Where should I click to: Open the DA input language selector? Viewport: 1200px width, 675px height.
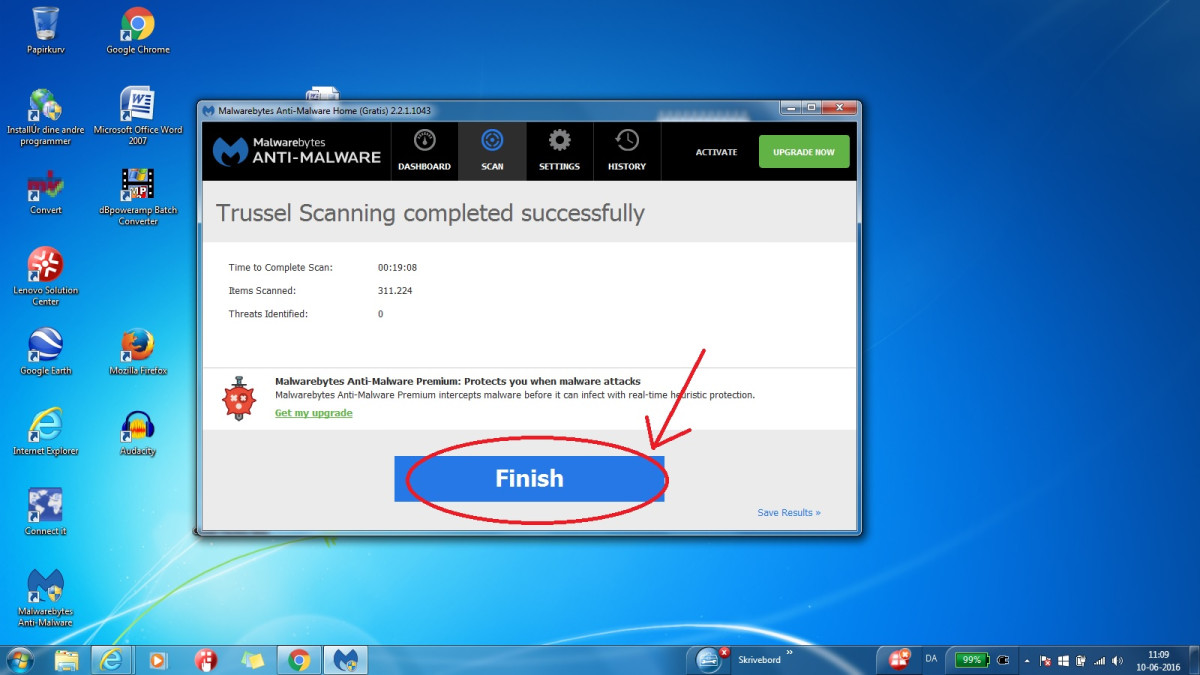[x=931, y=659]
